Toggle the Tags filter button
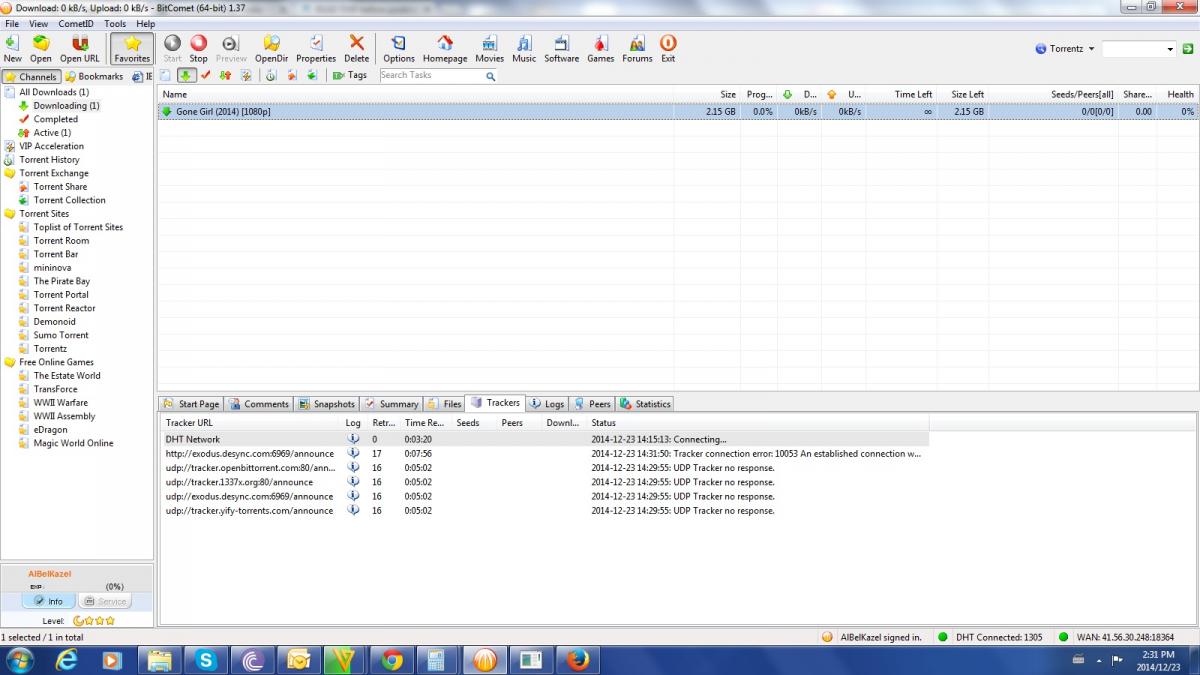Image resolution: width=1200 pixels, height=675 pixels. point(349,75)
